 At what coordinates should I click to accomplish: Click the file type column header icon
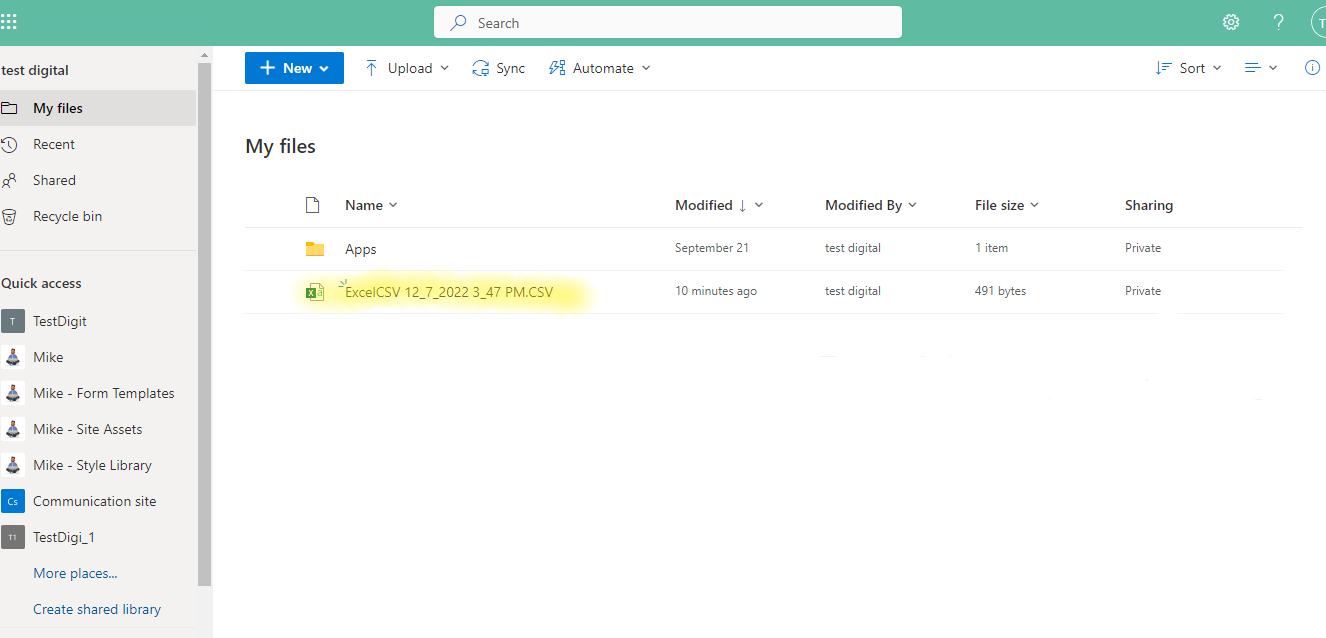313,205
